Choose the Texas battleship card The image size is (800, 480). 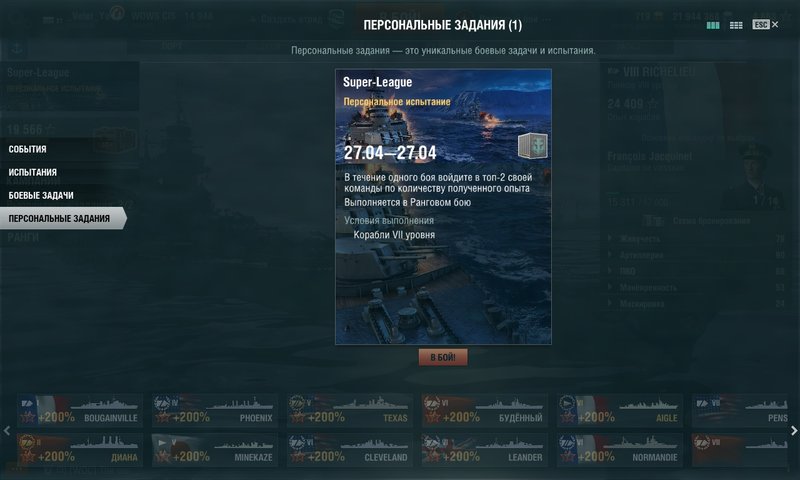tap(349, 410)
